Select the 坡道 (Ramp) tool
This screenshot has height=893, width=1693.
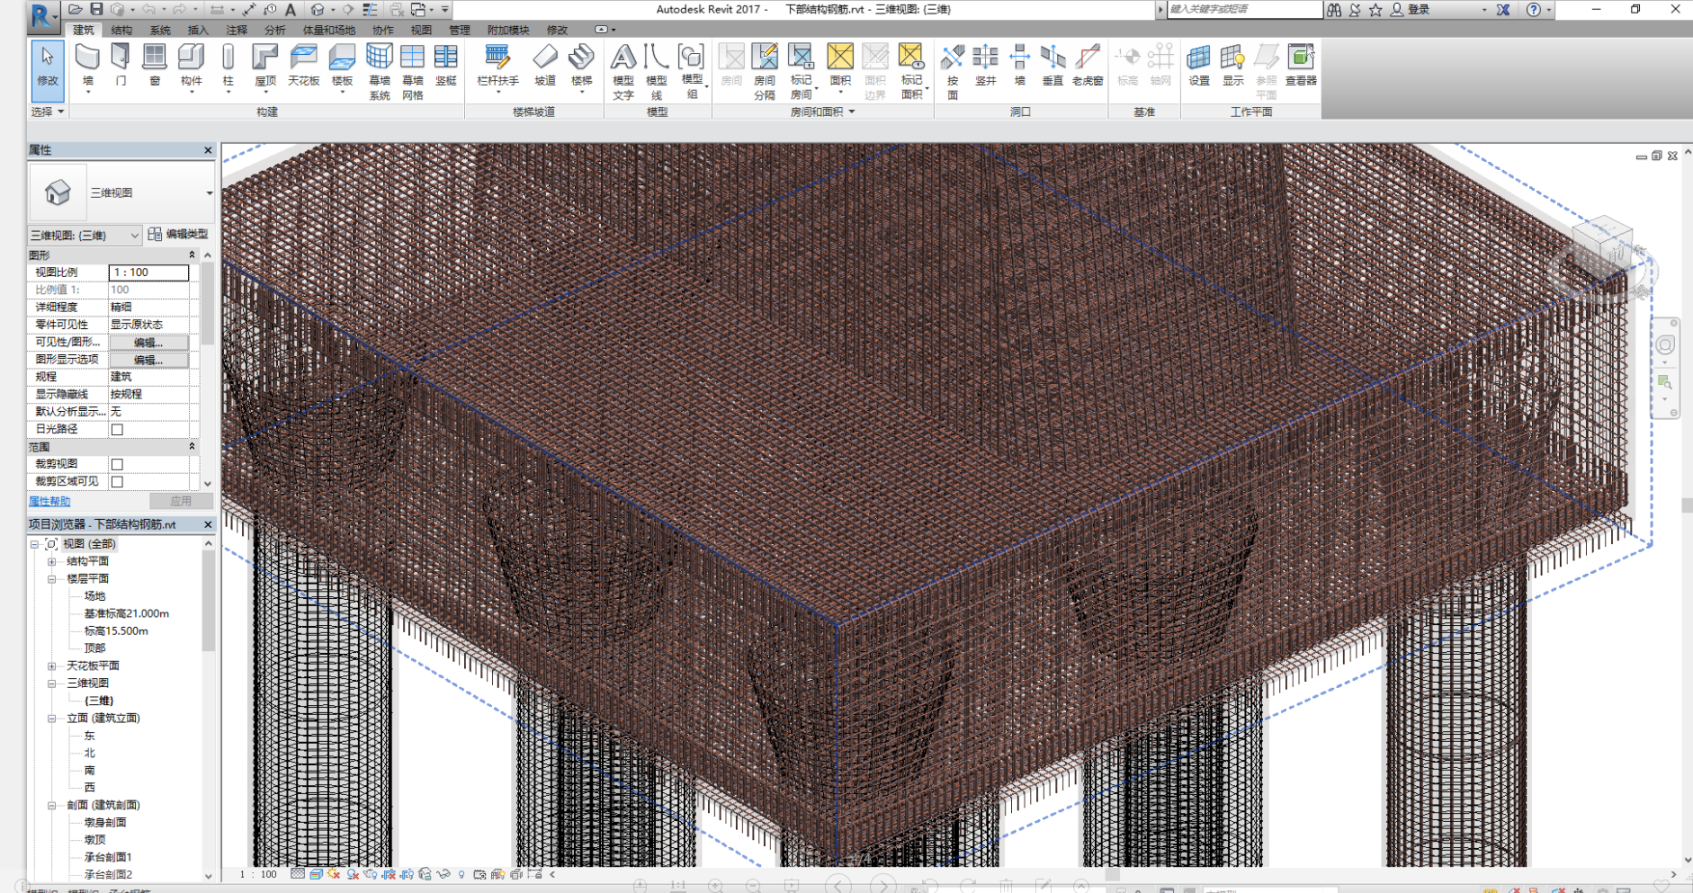tap(545, 67)
